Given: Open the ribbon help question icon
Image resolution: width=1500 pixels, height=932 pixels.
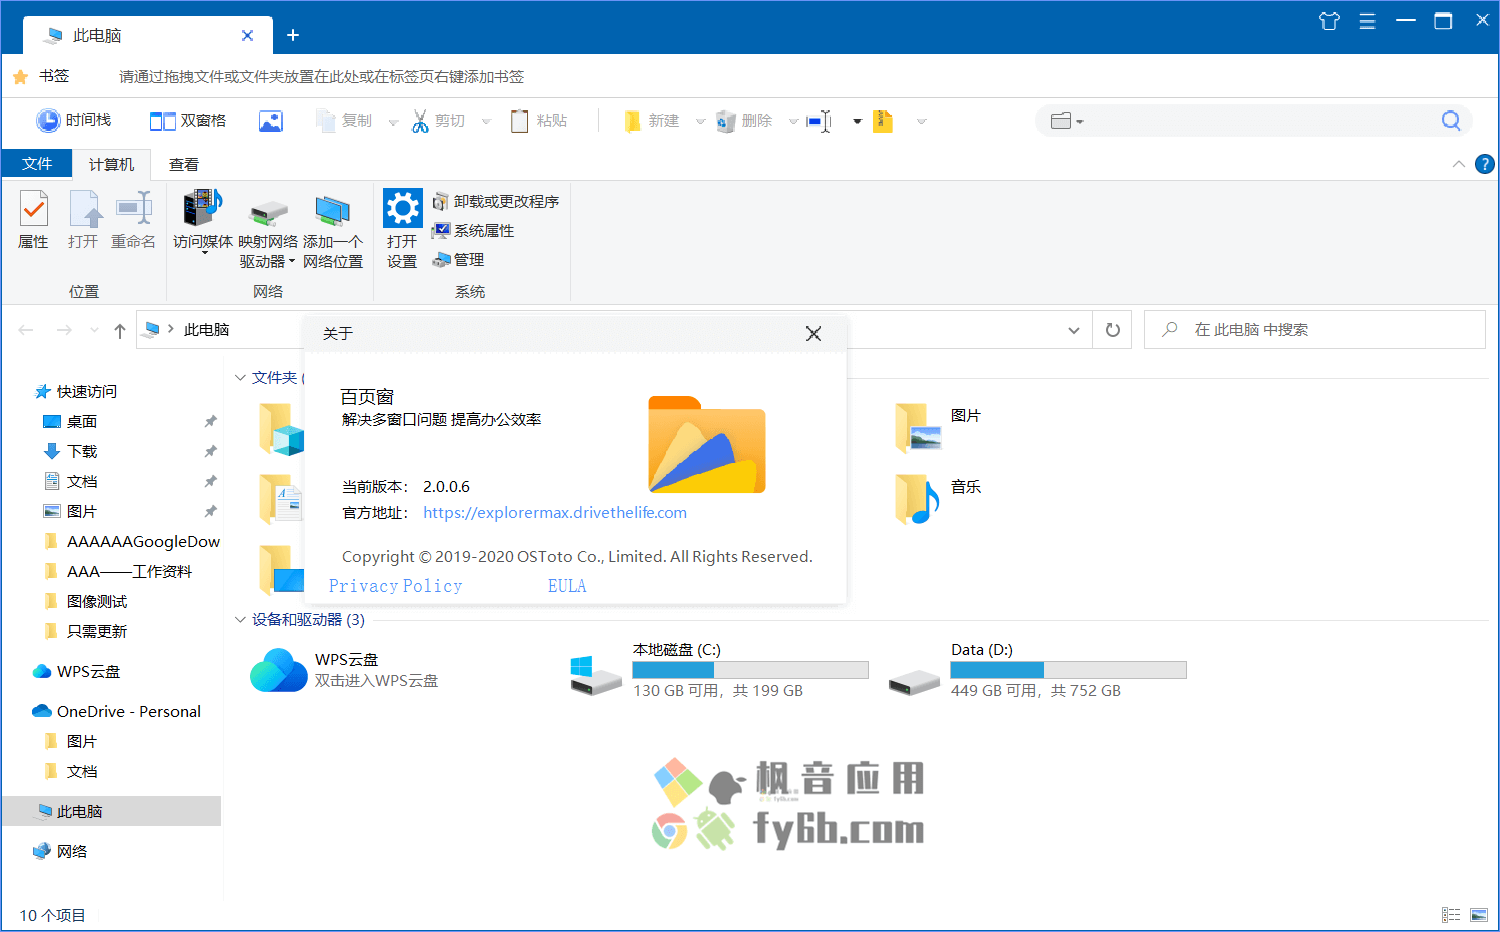Looking at the screenshot, I should (x=1485, y=164).
